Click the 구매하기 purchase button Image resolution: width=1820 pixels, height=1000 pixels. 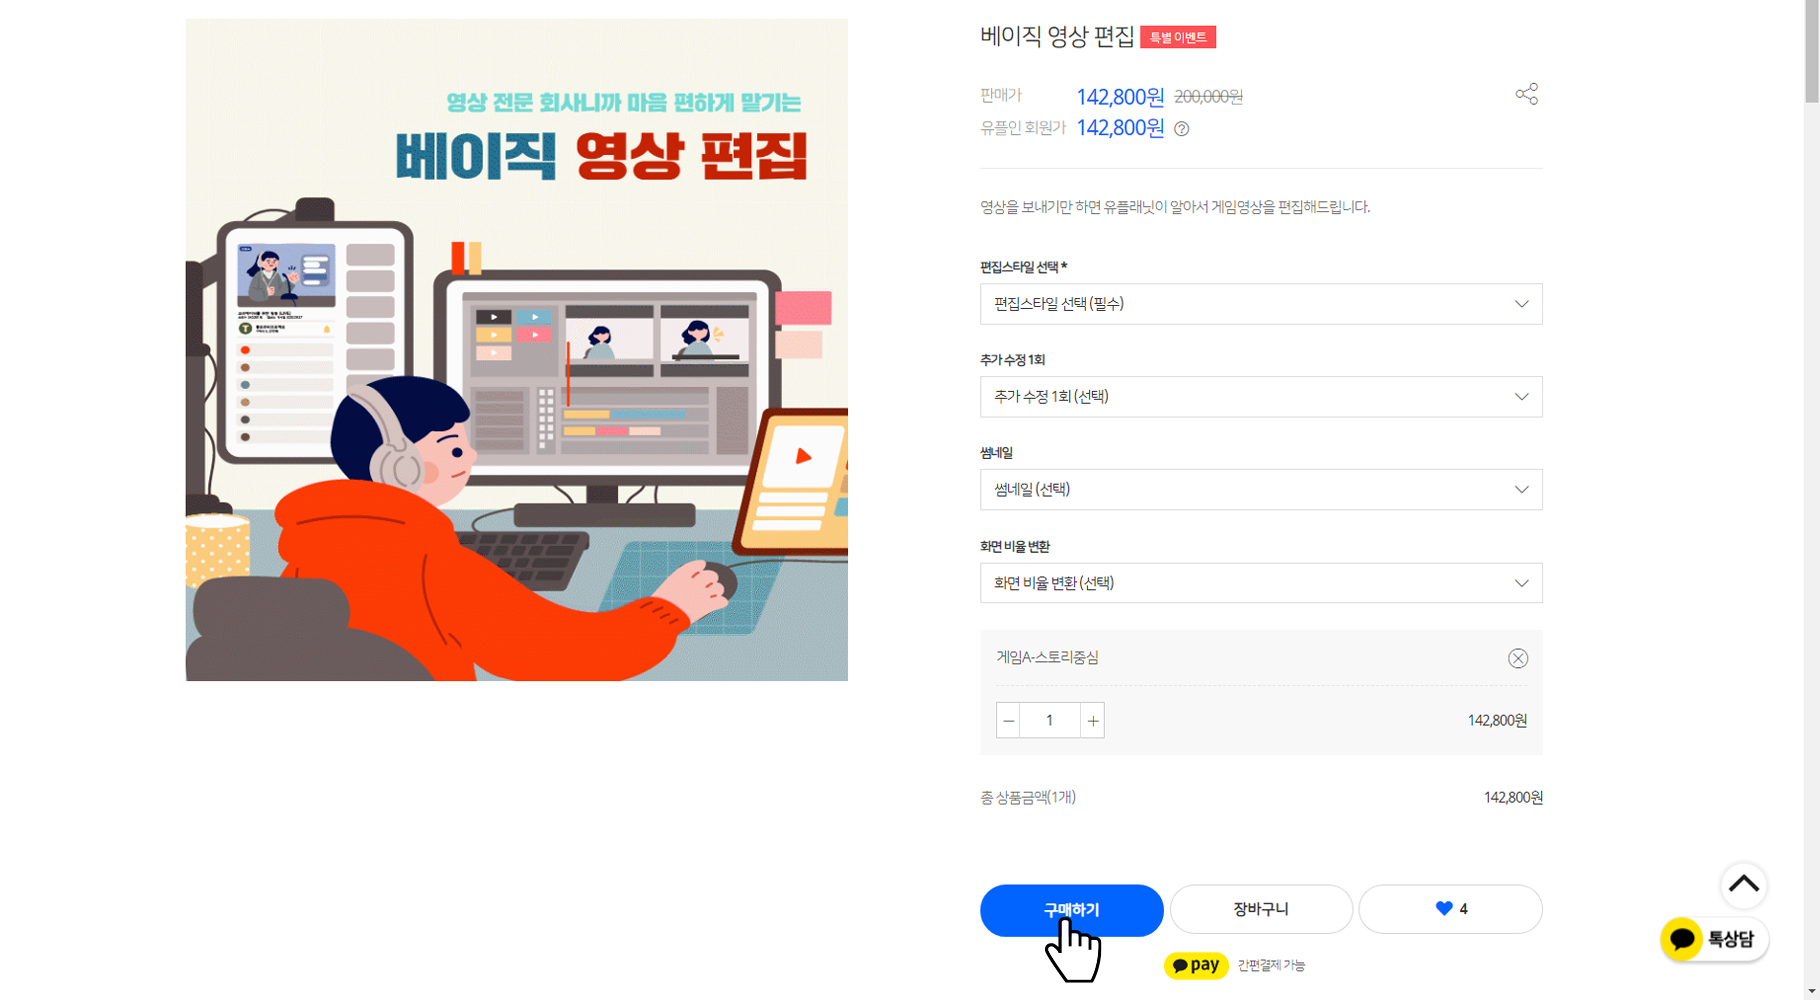tap(1071, 910)
